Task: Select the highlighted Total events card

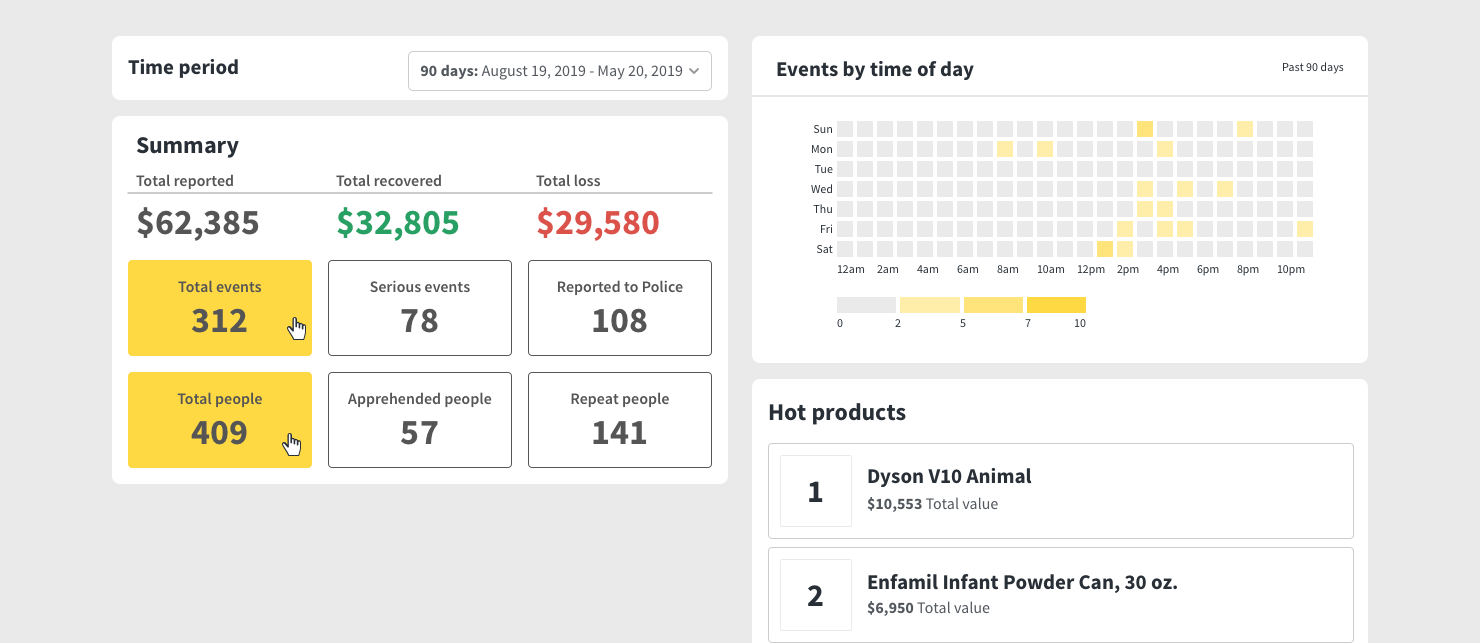Action: coord(219,308)
